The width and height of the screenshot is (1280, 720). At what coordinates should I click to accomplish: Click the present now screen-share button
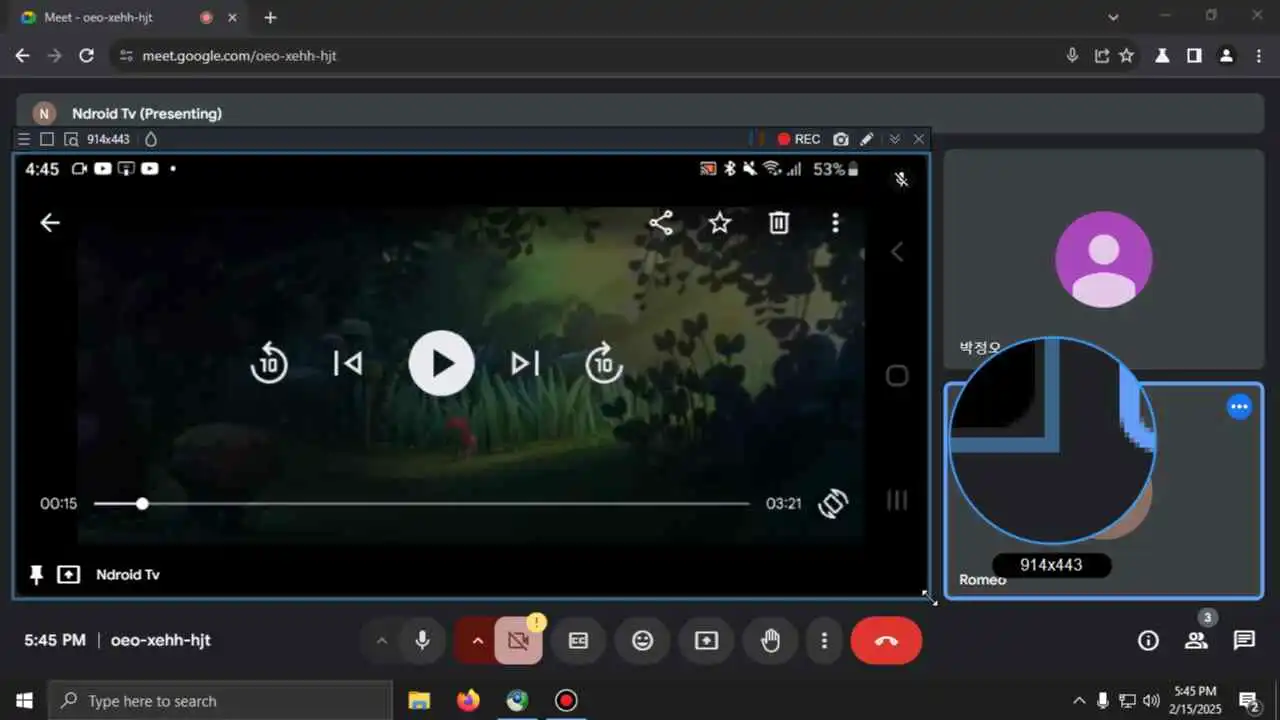[706, 641]
